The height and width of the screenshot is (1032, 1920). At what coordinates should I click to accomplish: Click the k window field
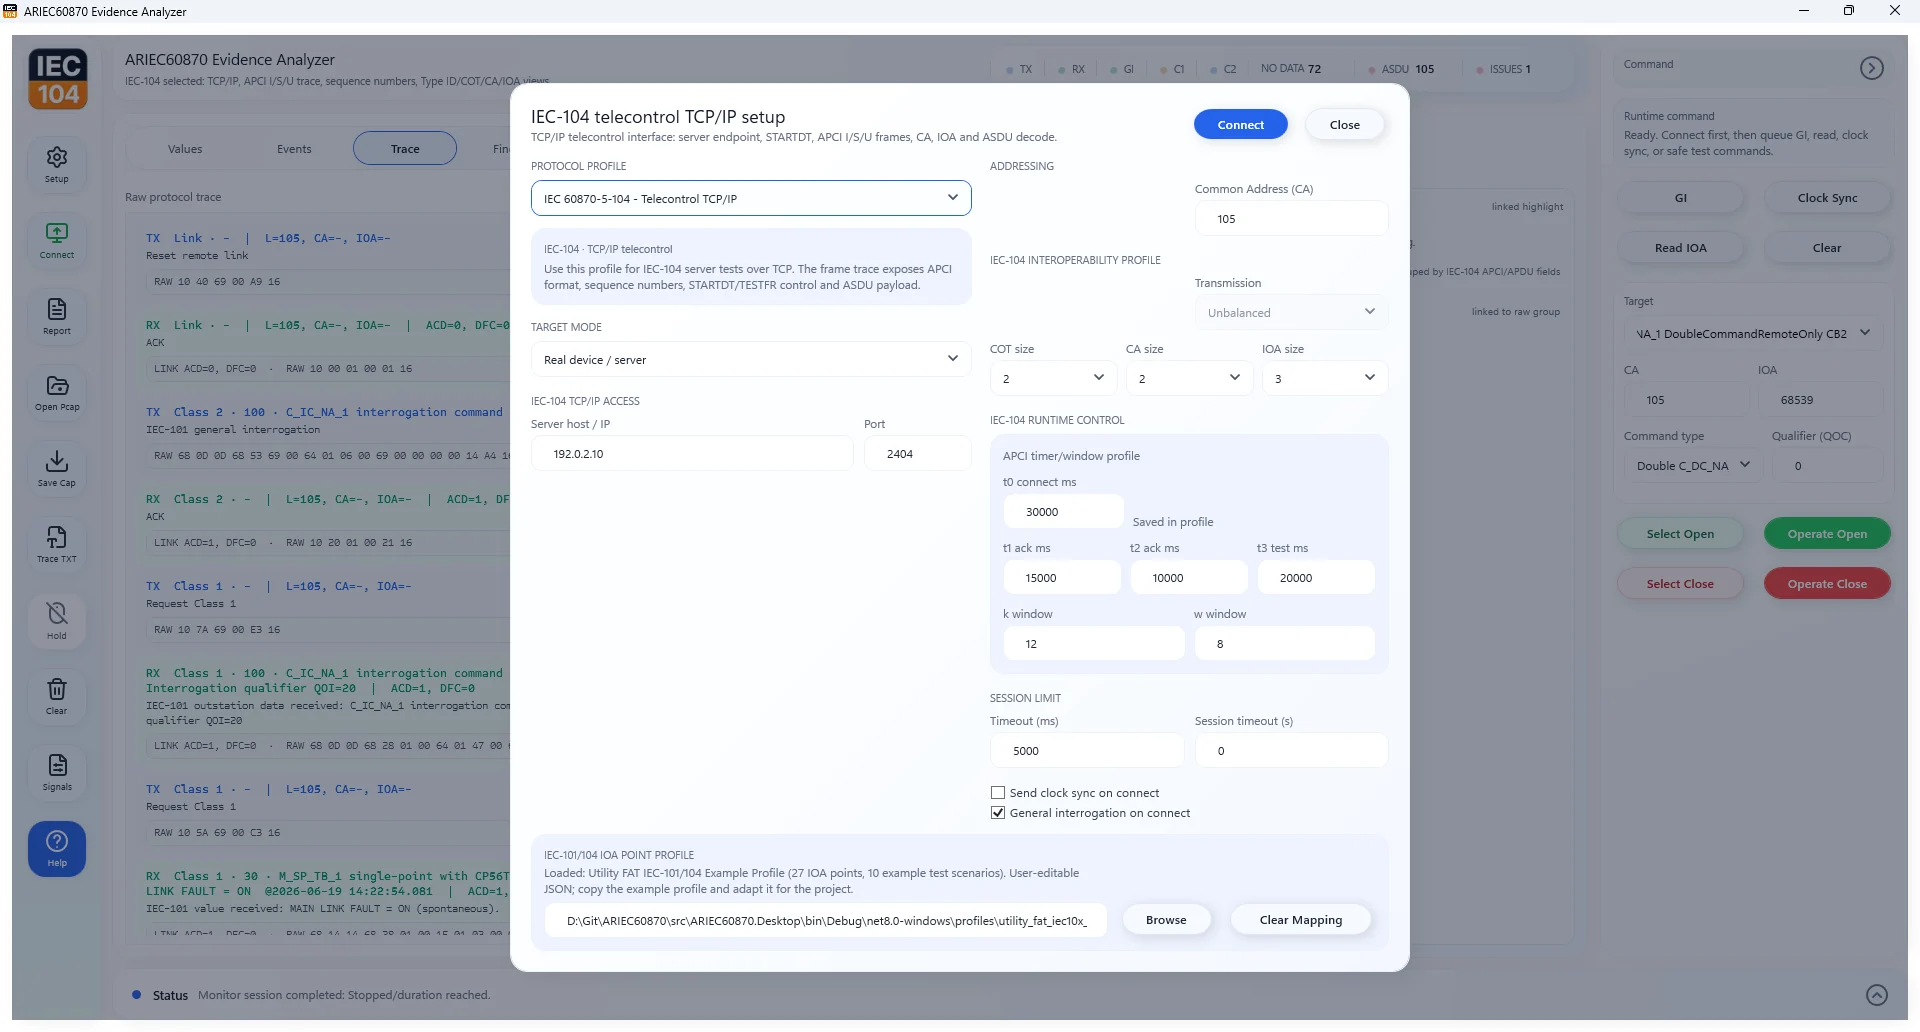1094,644
